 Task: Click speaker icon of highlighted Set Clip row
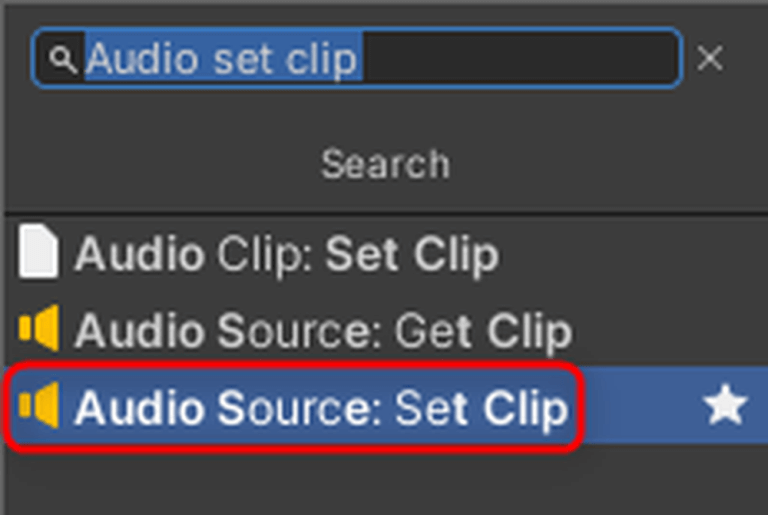coord(39,405)
